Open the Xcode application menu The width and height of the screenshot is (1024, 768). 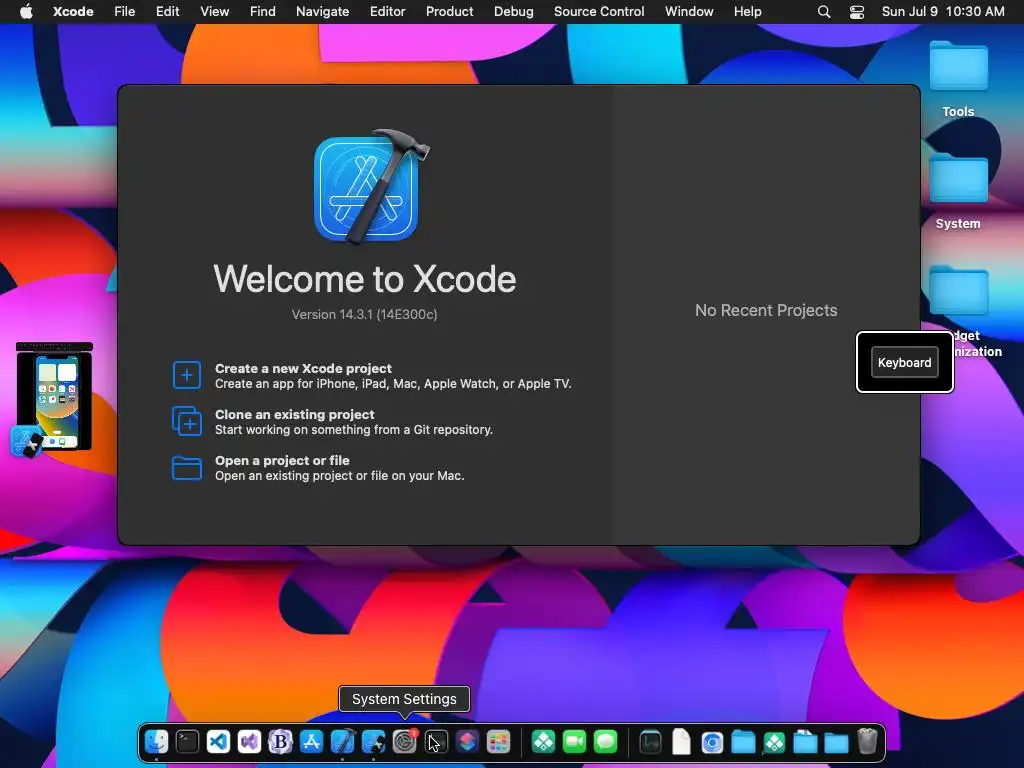(73, 11)
